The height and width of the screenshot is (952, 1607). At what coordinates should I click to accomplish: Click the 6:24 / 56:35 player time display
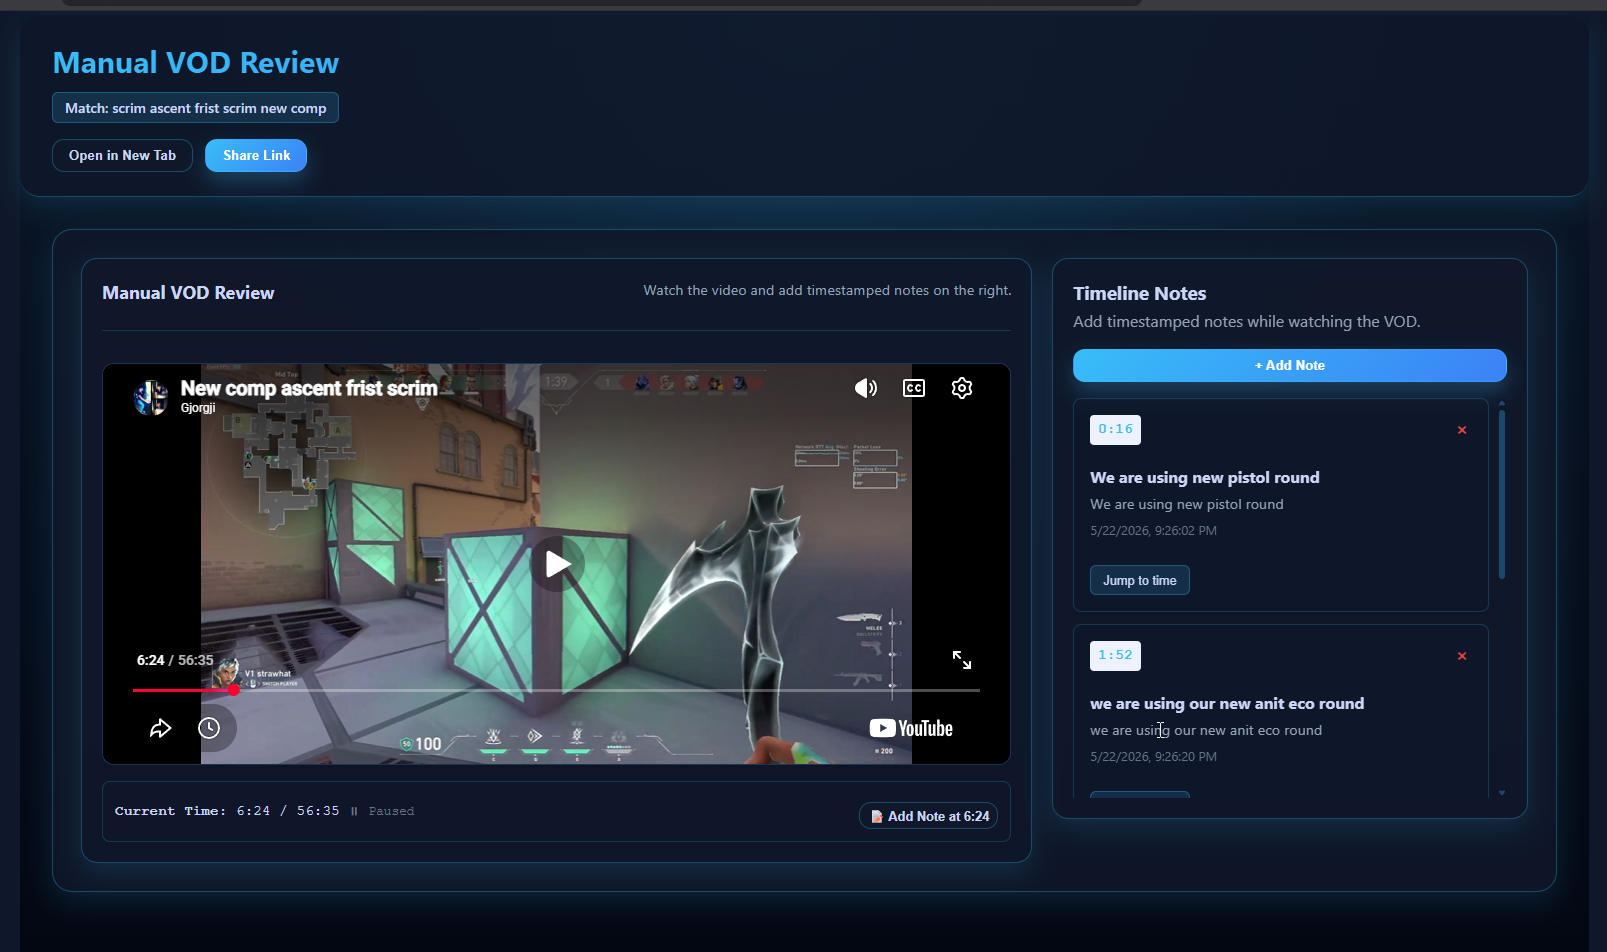[x=175, y=660]
